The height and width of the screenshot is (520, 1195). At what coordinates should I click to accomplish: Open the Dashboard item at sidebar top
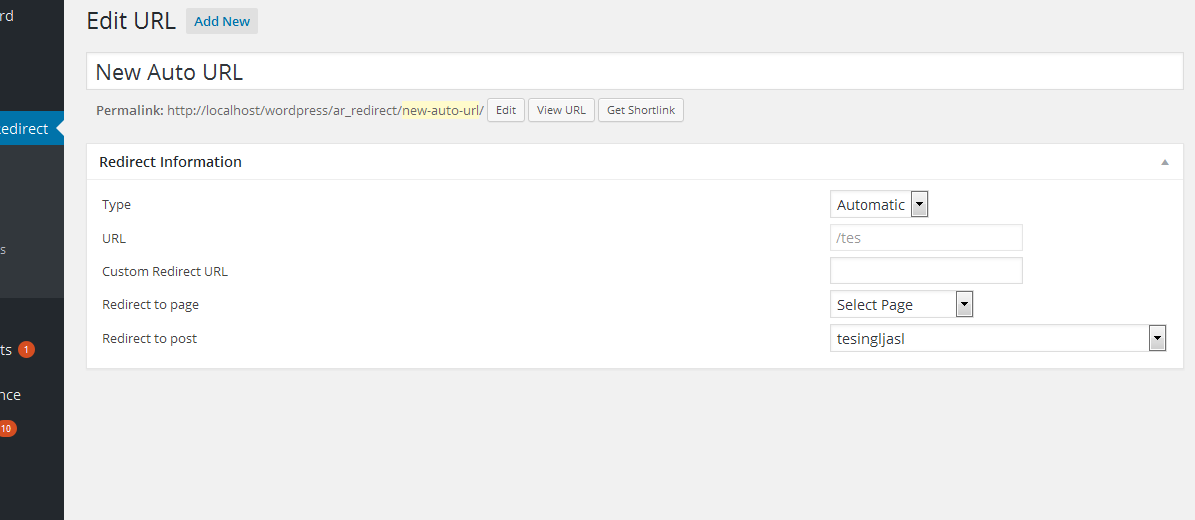point(7,16)
